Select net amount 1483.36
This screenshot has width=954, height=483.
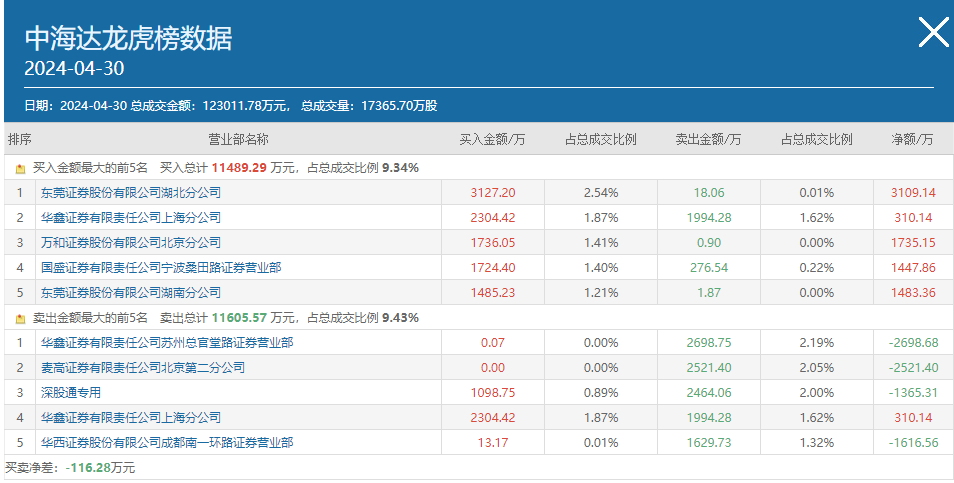click(x=913, y=293)
